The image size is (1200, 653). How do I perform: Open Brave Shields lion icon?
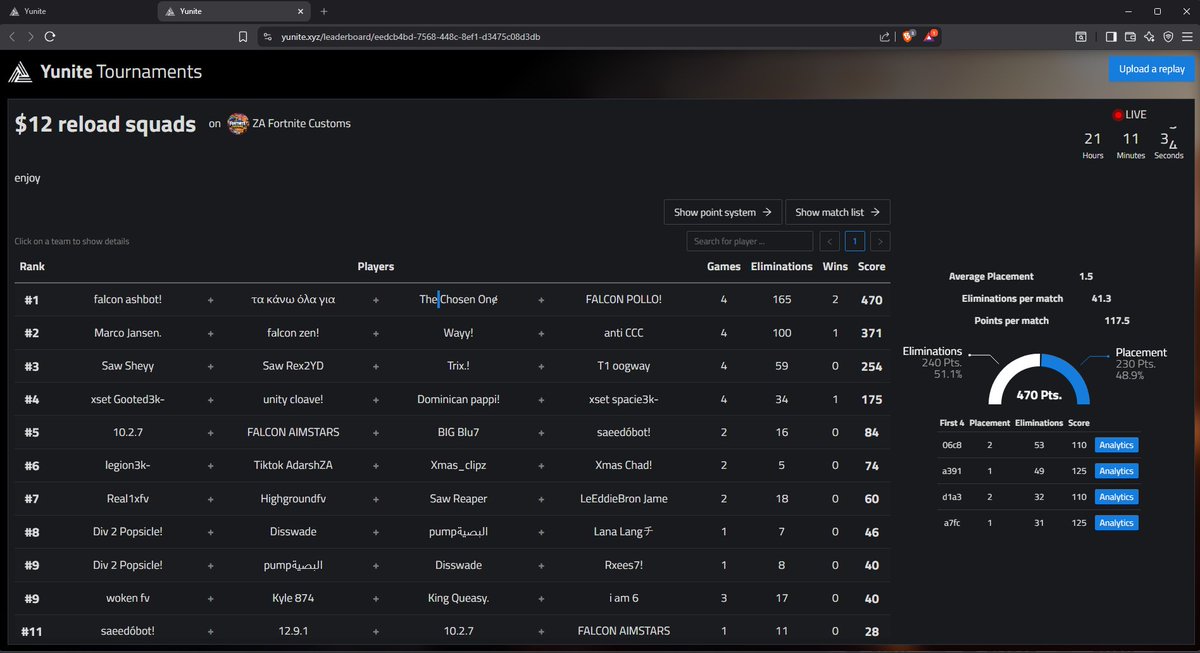909,36
